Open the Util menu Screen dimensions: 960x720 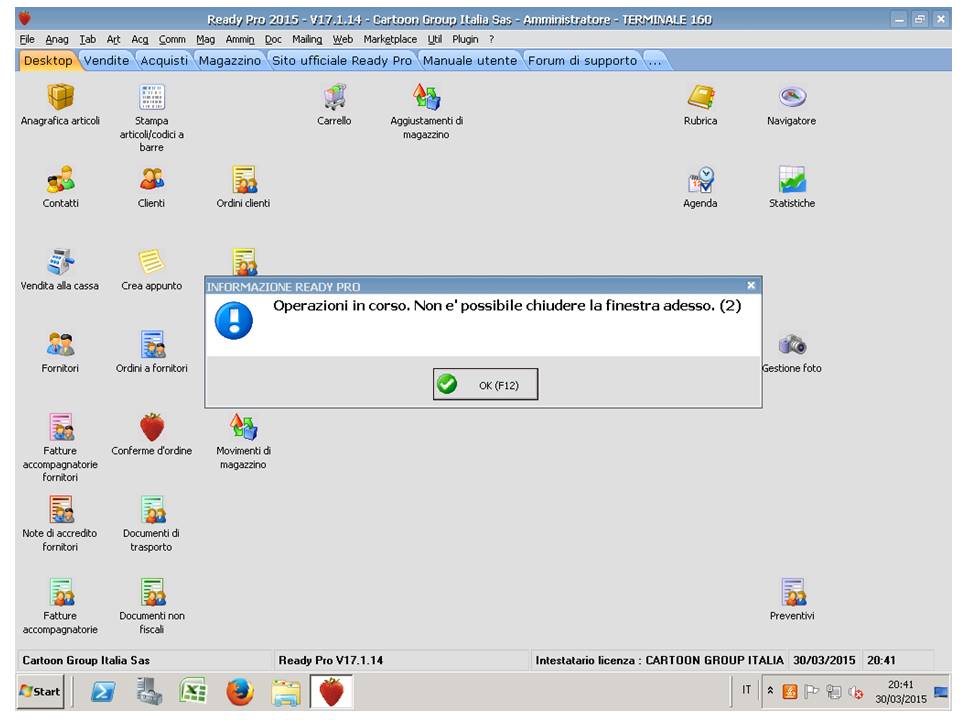(435, 39)
